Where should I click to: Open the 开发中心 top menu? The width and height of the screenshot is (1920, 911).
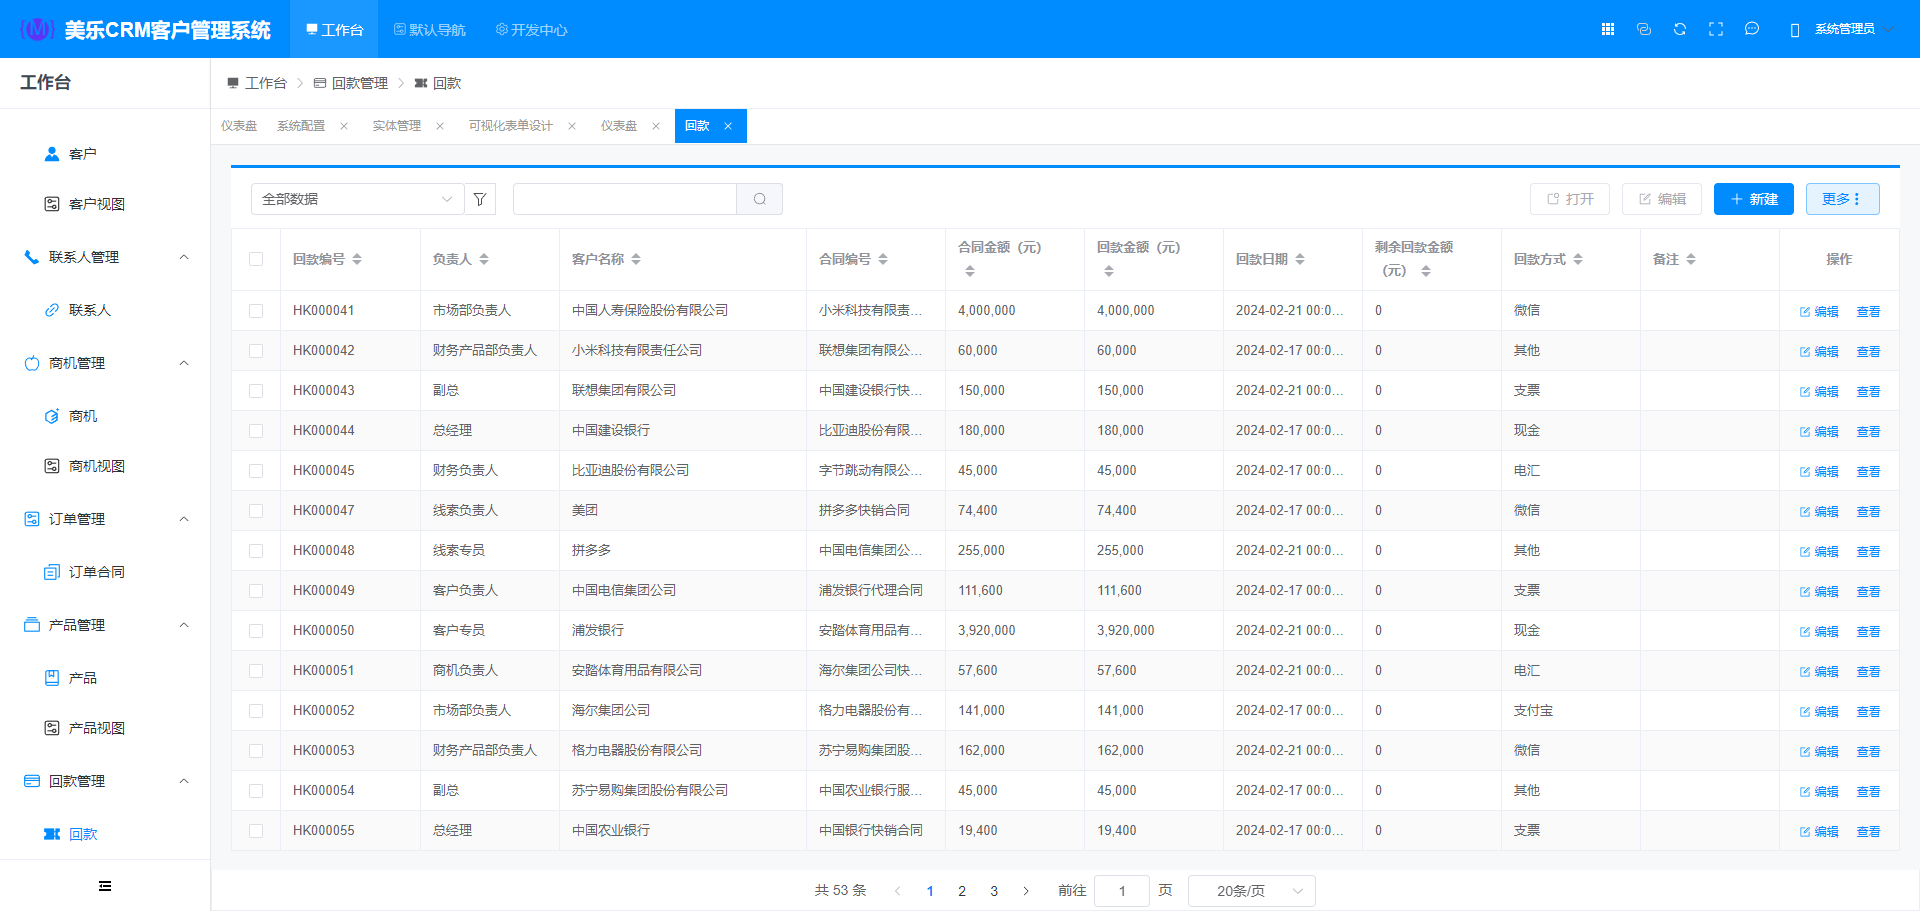(531, 30)
